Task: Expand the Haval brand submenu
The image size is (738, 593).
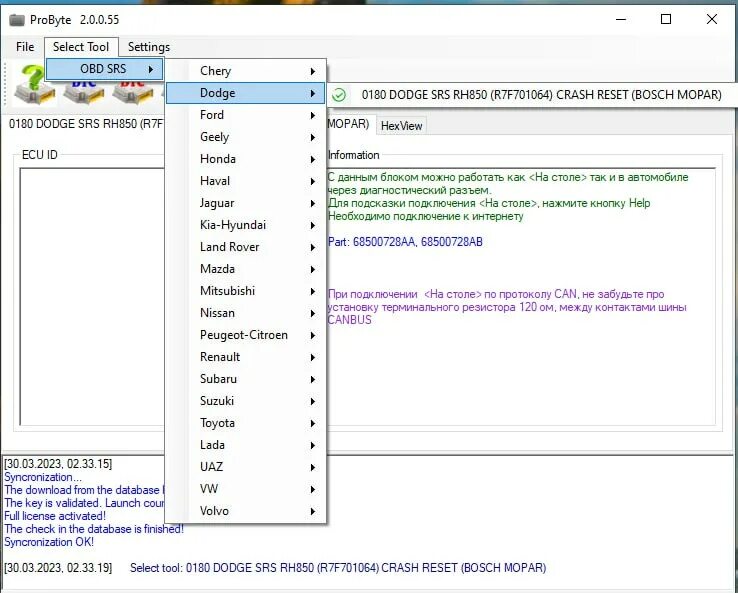Action: click(245, 181)
